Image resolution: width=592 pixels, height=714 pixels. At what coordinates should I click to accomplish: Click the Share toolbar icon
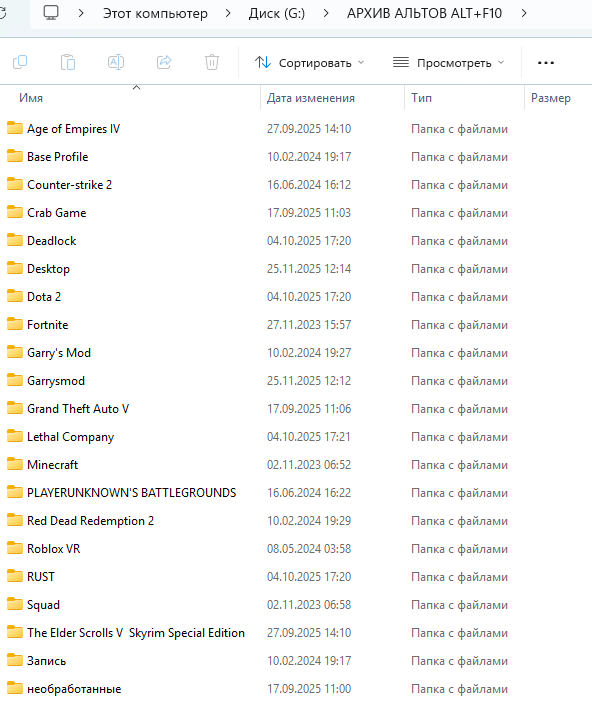(164, 62)
